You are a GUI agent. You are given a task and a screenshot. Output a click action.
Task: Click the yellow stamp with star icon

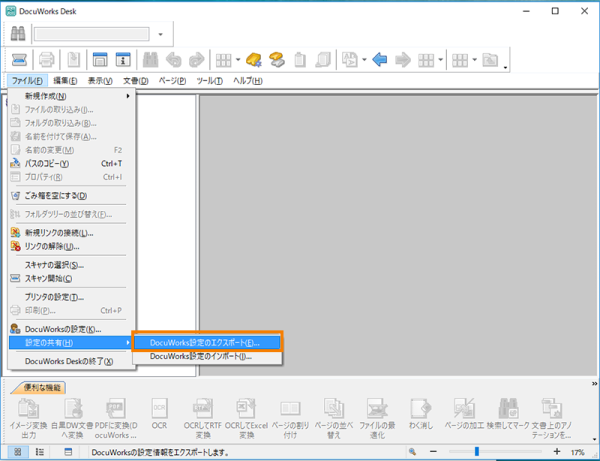pos(254,60)
